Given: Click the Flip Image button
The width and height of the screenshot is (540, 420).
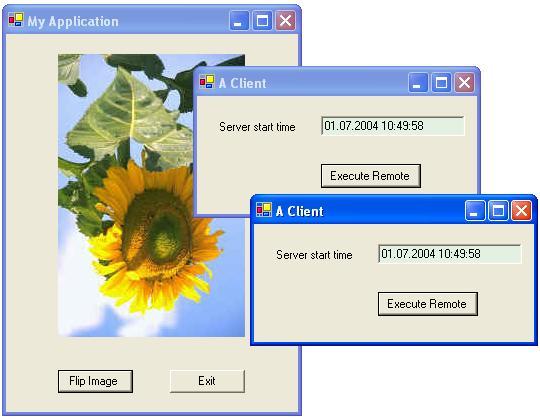Looking at the screenshot, I should coord(95,381).
